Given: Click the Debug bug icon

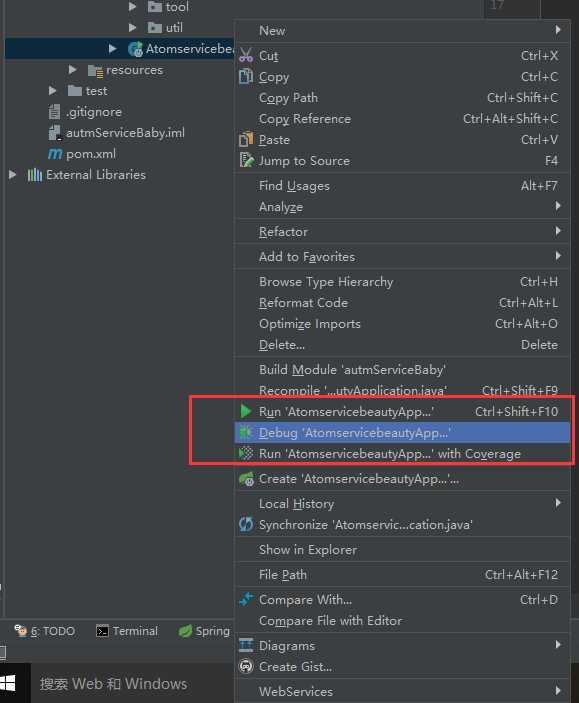Looking at the screenshot, I should (x=246, y=432).
